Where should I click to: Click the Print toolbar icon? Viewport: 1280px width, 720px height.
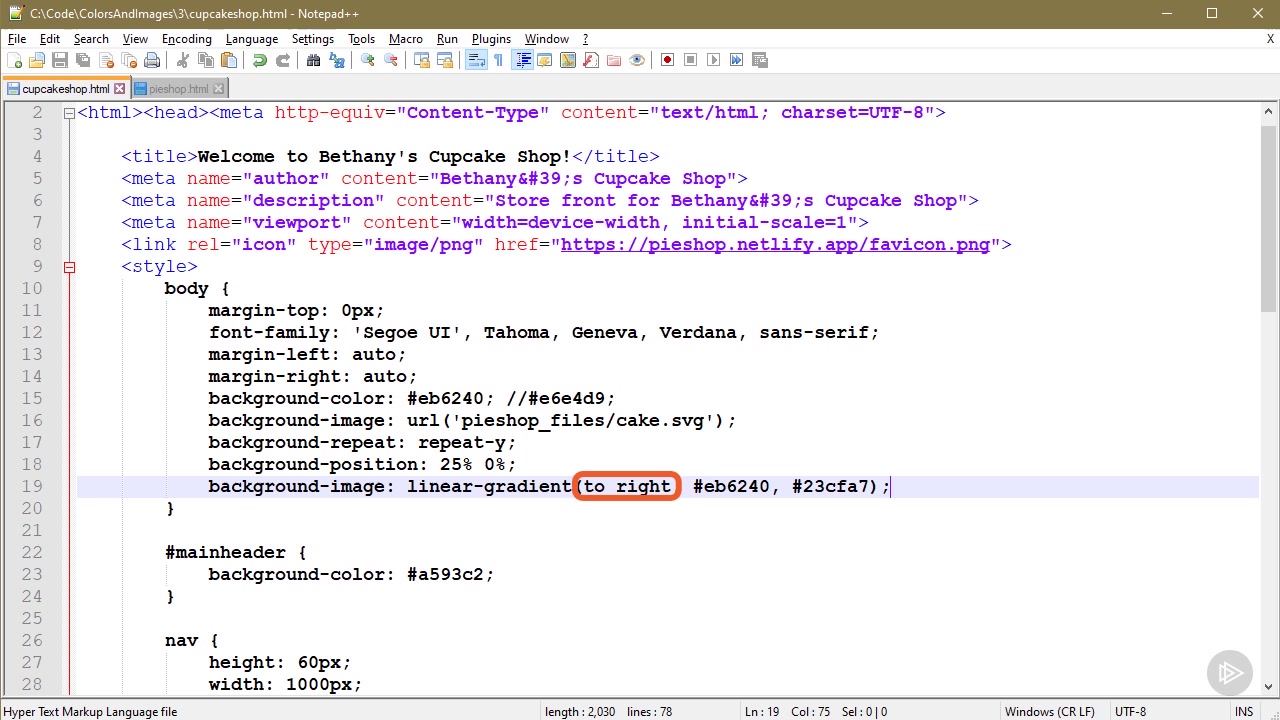[152, 60]
